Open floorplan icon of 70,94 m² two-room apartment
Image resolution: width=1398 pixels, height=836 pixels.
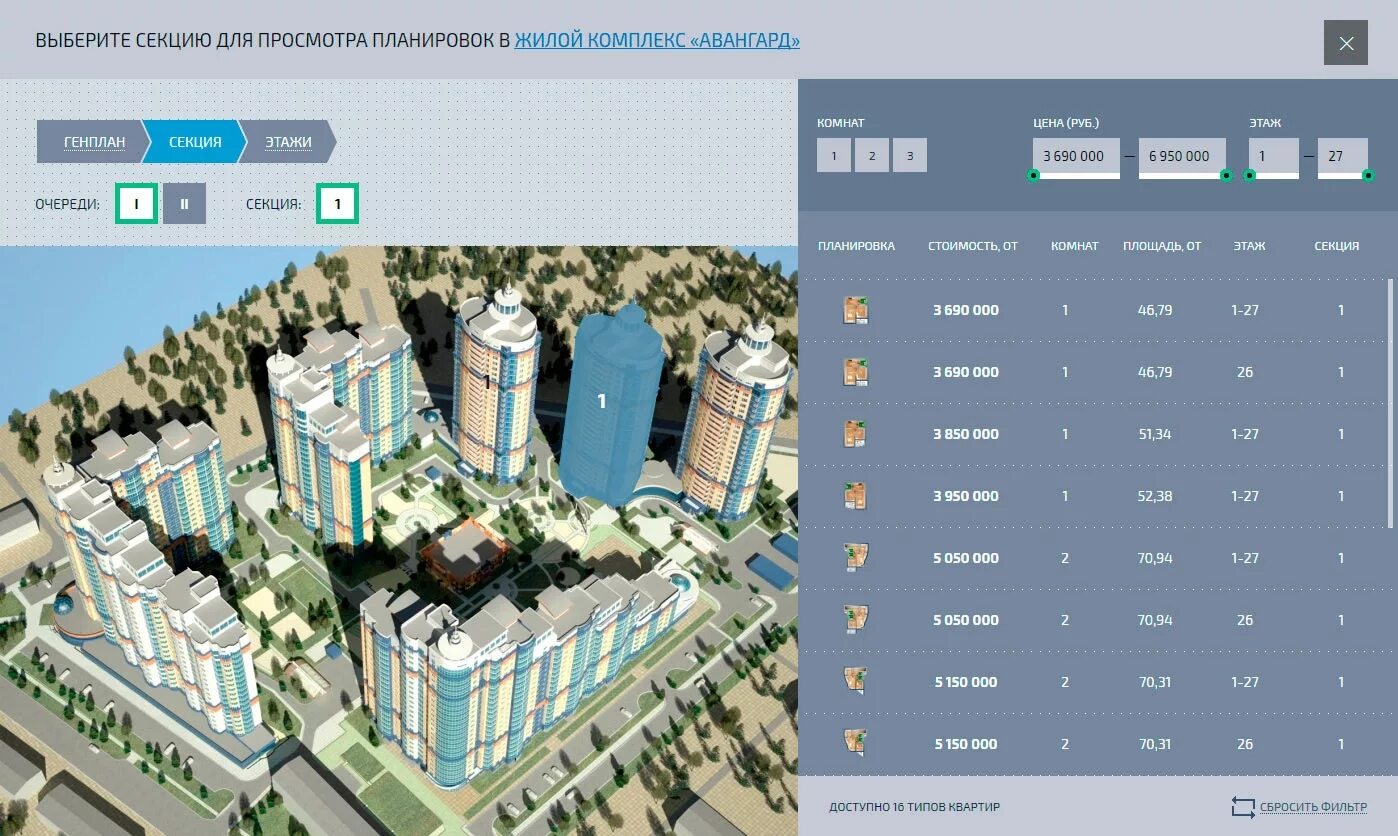coord(856,557)
